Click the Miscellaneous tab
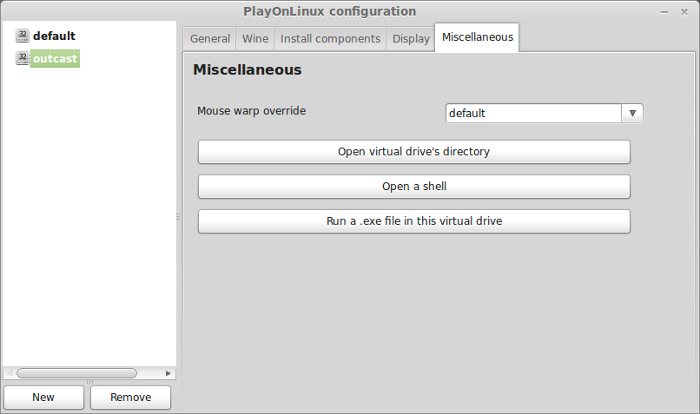 click(477, 38)
